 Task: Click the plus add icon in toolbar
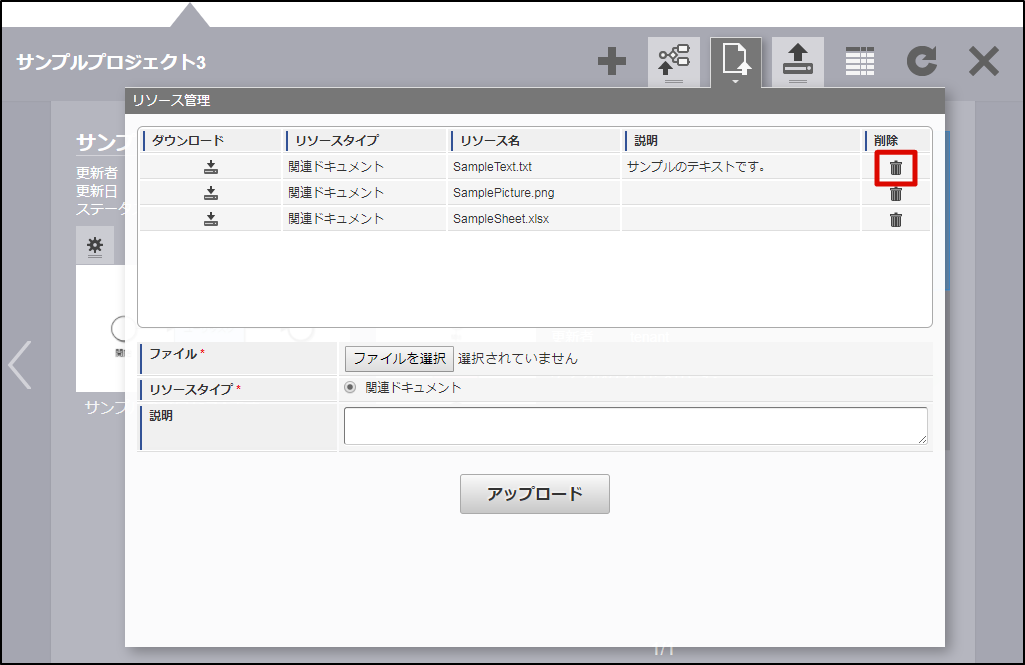(612, 61)
